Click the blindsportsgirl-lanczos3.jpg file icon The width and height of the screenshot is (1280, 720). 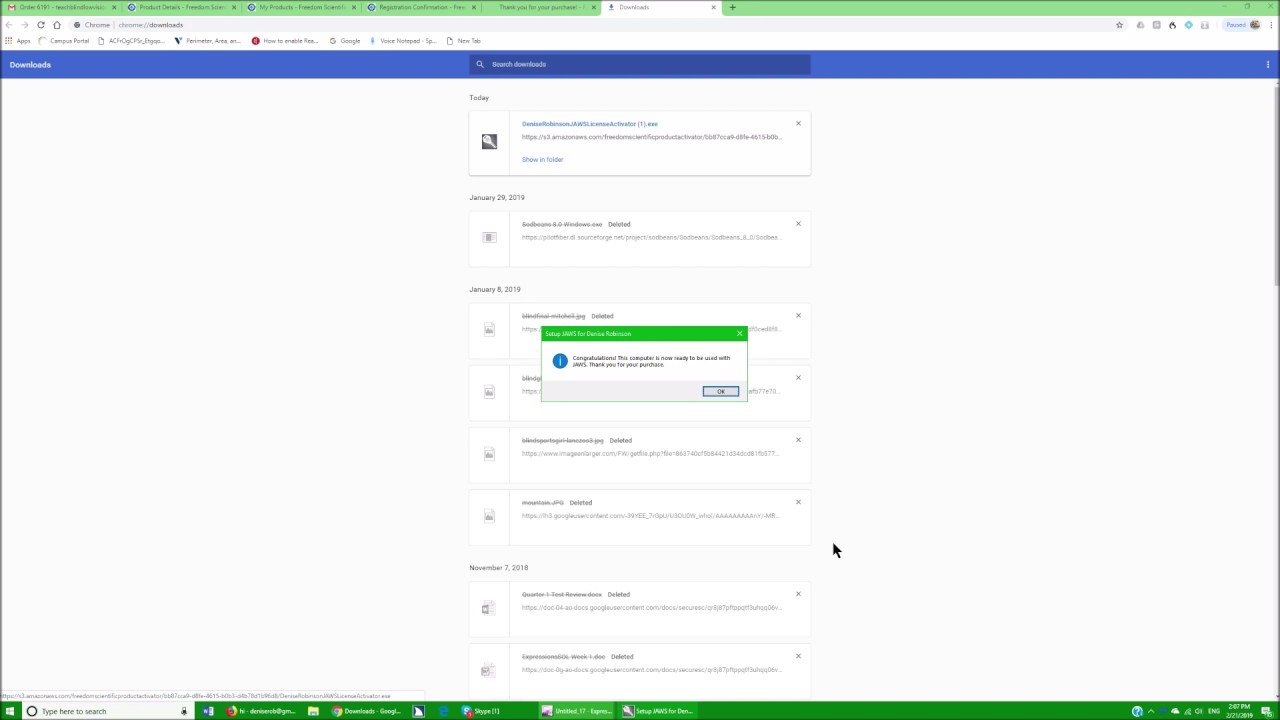[x=489, y=454]
